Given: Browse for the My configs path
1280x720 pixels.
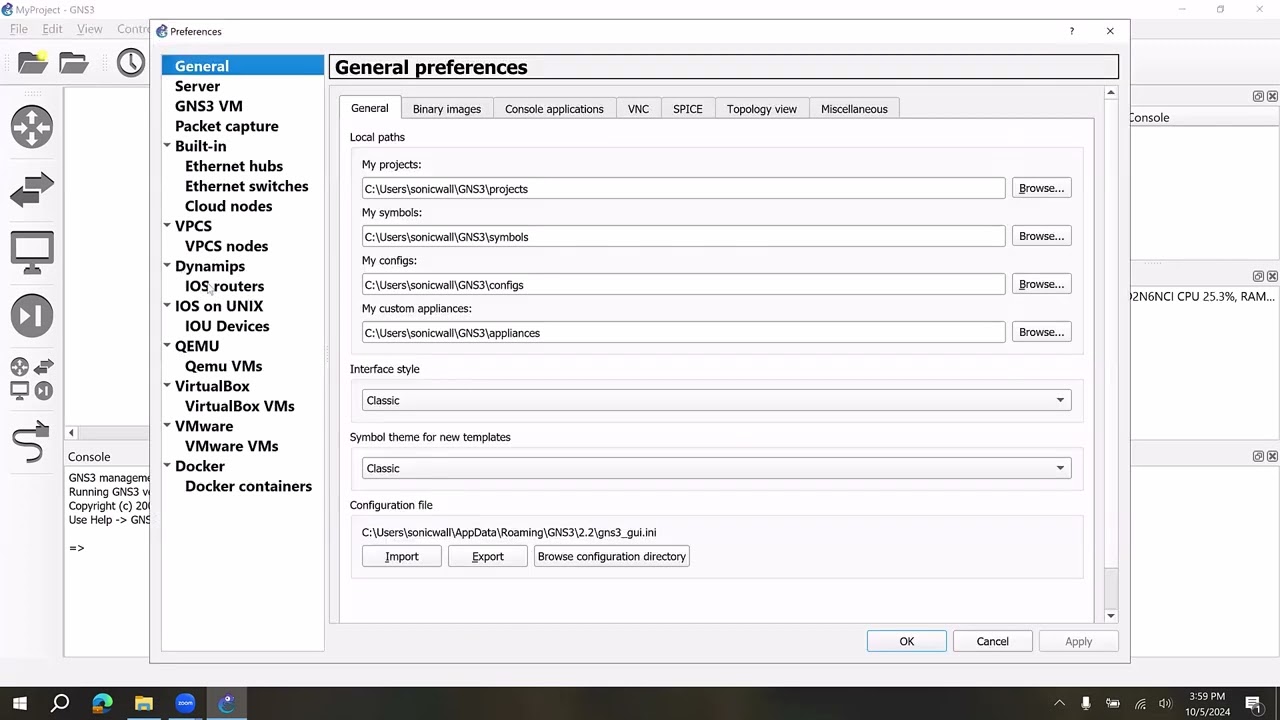Looking at the screenshot, I should click(1041, 284).
